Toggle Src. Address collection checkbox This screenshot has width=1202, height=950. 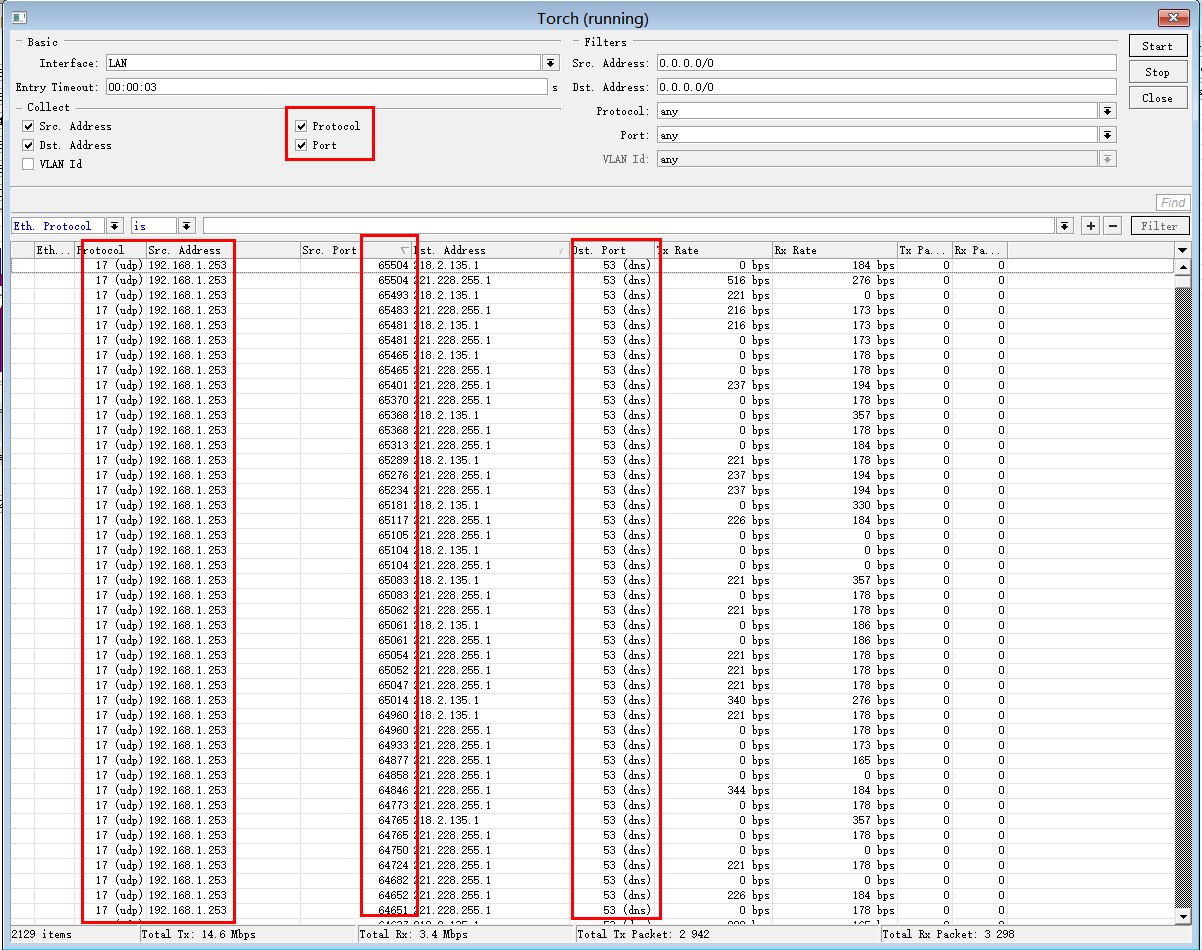tap(28, 126)
